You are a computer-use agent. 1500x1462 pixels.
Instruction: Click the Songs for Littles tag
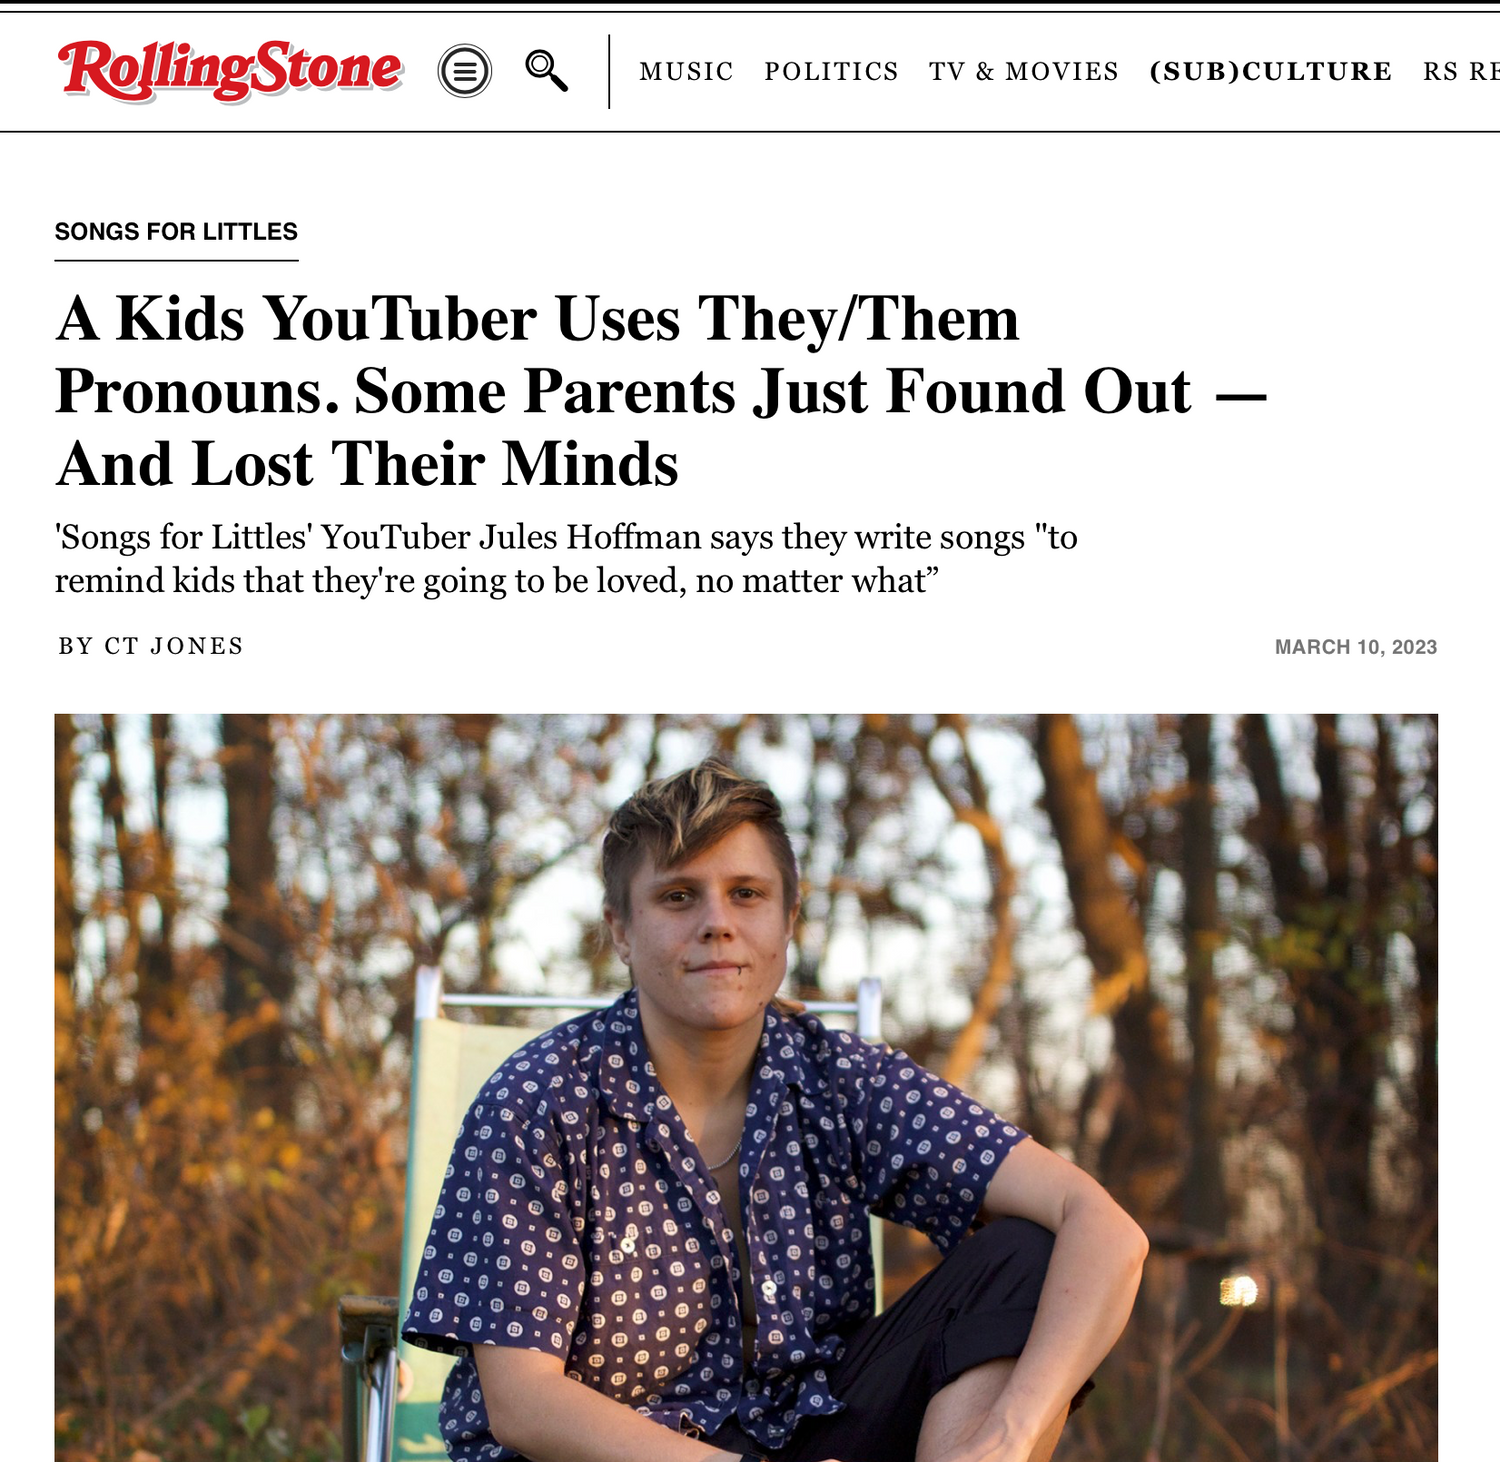tap(176, 232)
